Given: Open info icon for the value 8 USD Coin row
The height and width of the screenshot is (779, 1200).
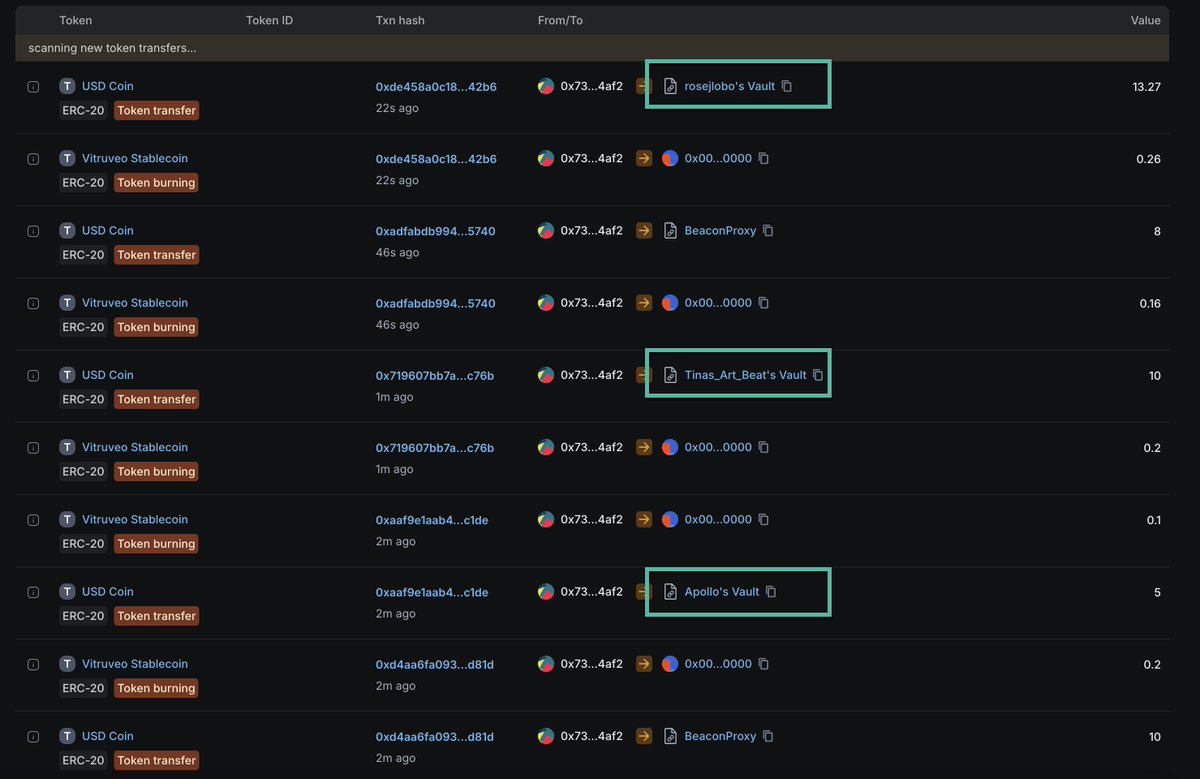Looking at the screenshot, I should (33, 231).
